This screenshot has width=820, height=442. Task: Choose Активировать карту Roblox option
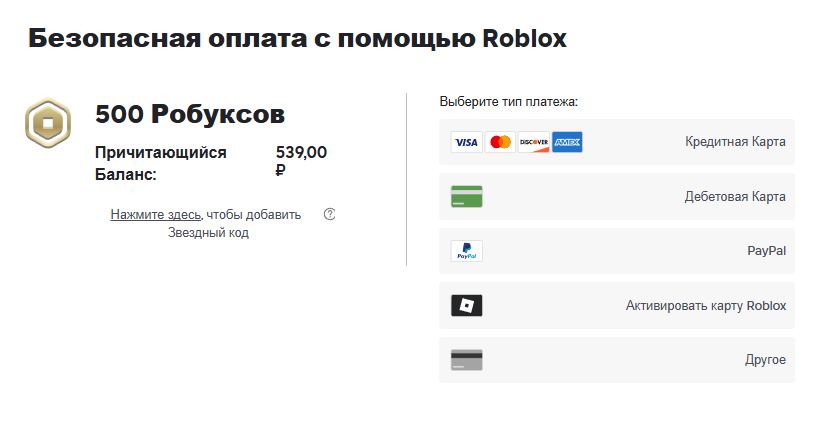[x=617, y=305]
